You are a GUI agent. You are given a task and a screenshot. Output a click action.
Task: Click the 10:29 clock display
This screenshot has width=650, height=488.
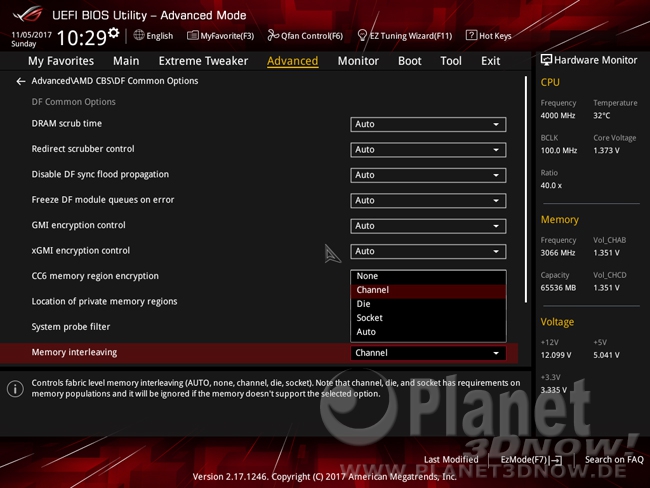pos(82,38)
